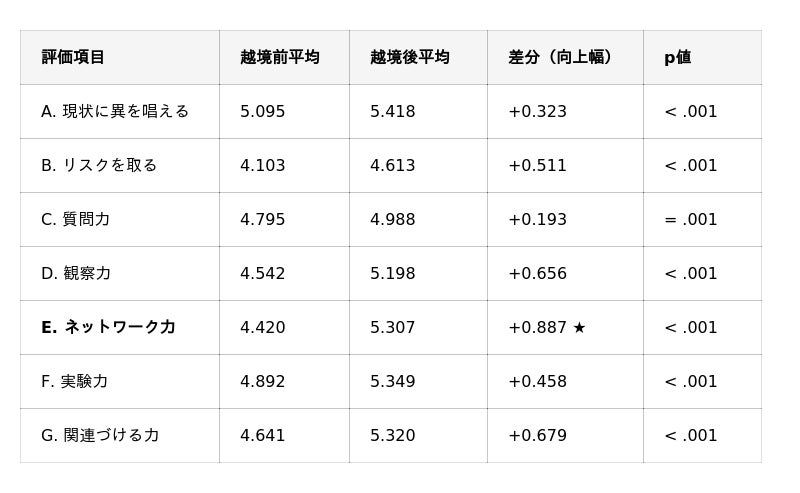Select the row label A. 現状に異を唱える
This screenshot has width=800, height=493.
(115, 112)
